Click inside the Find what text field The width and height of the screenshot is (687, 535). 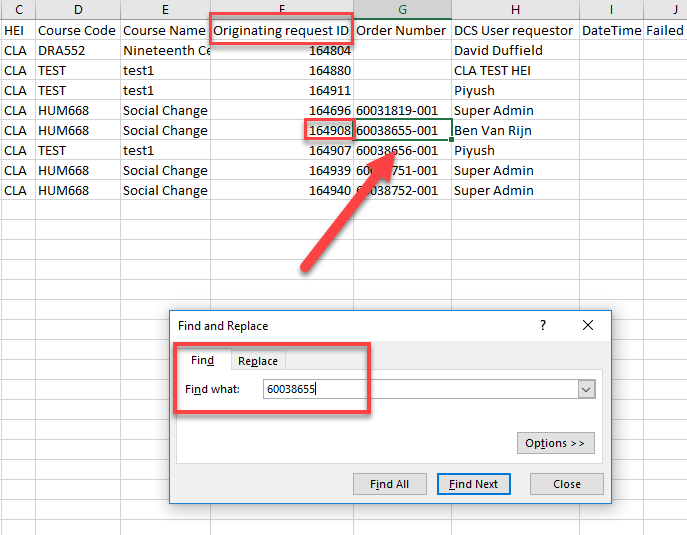point(418,389)
